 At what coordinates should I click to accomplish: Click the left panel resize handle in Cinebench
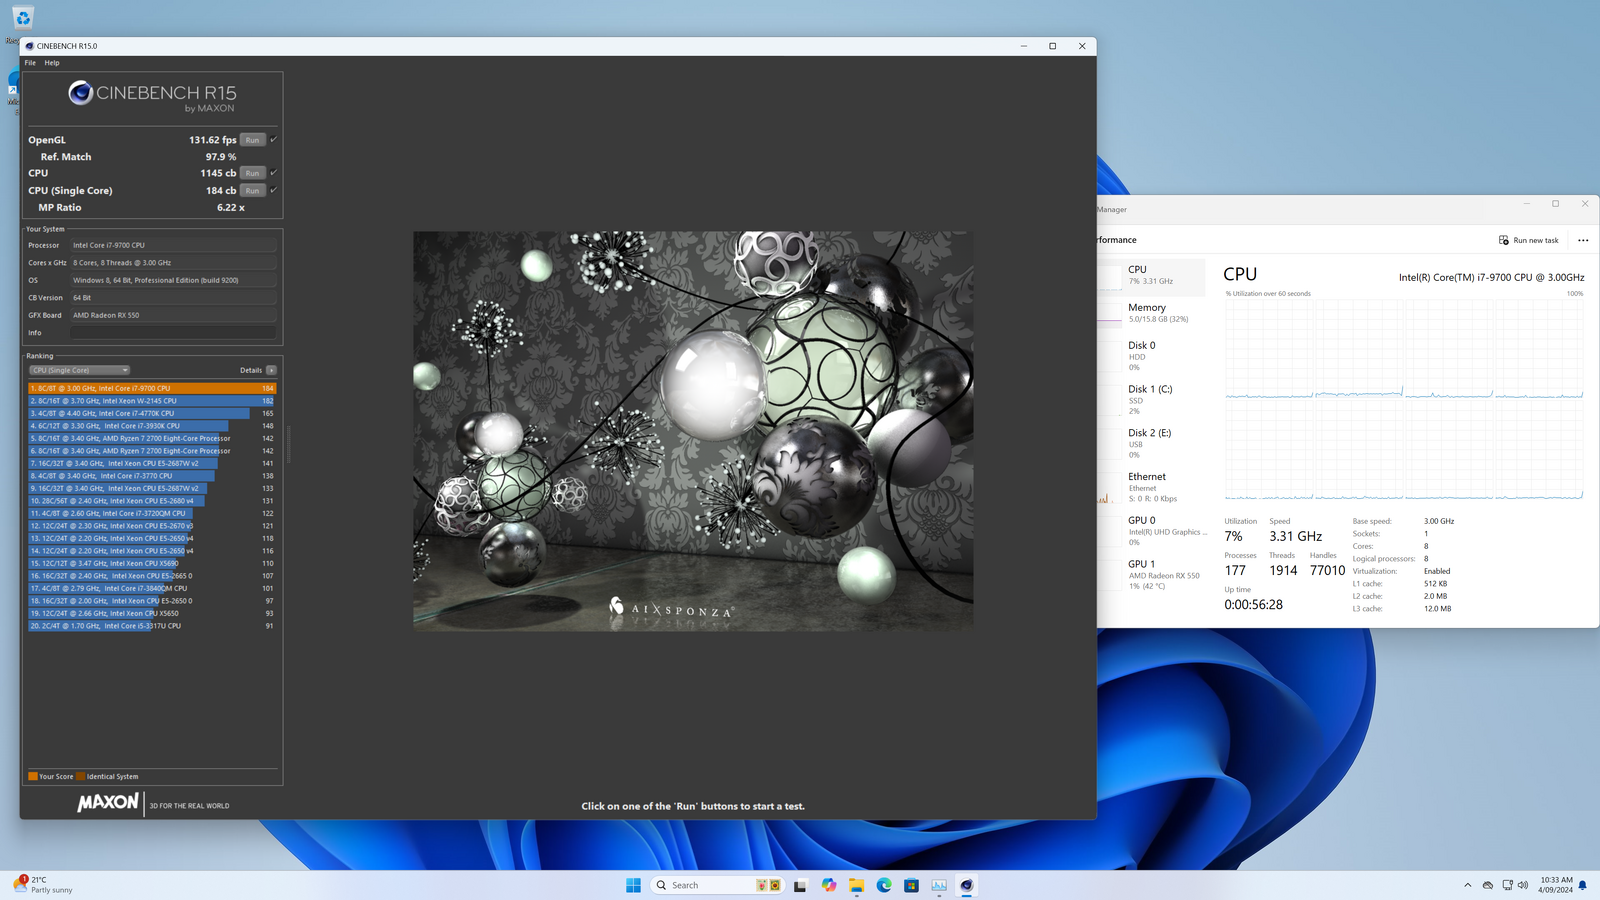[x=289, y=444]
